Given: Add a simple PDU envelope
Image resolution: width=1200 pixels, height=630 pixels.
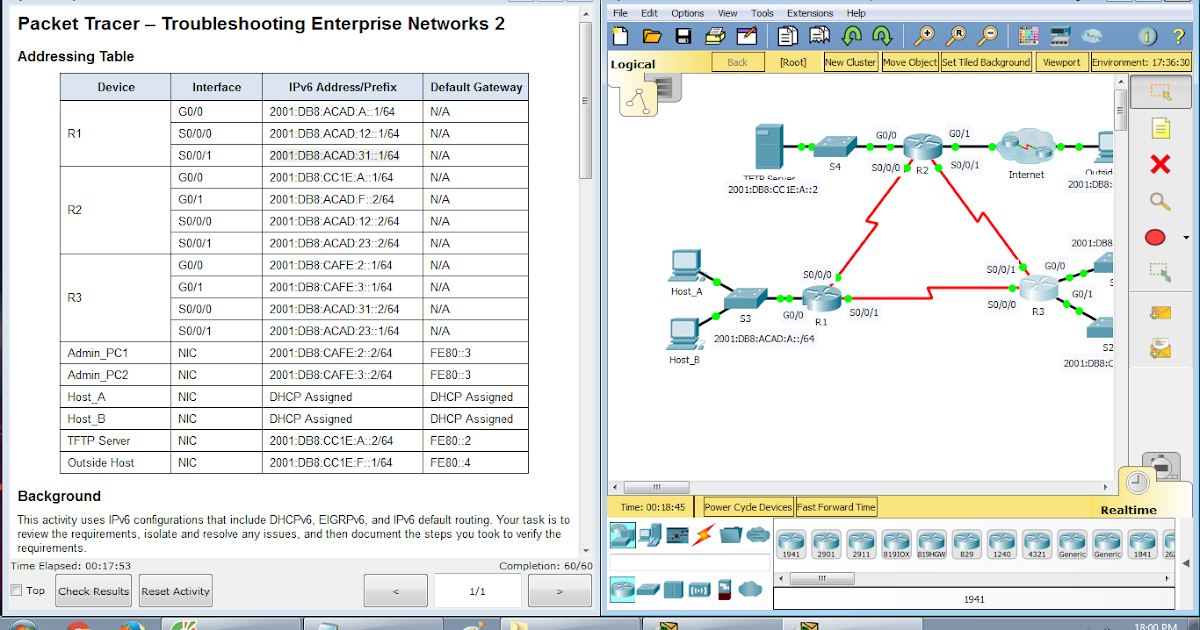Looking at the screenshot, I should [x=1160, y=313].
